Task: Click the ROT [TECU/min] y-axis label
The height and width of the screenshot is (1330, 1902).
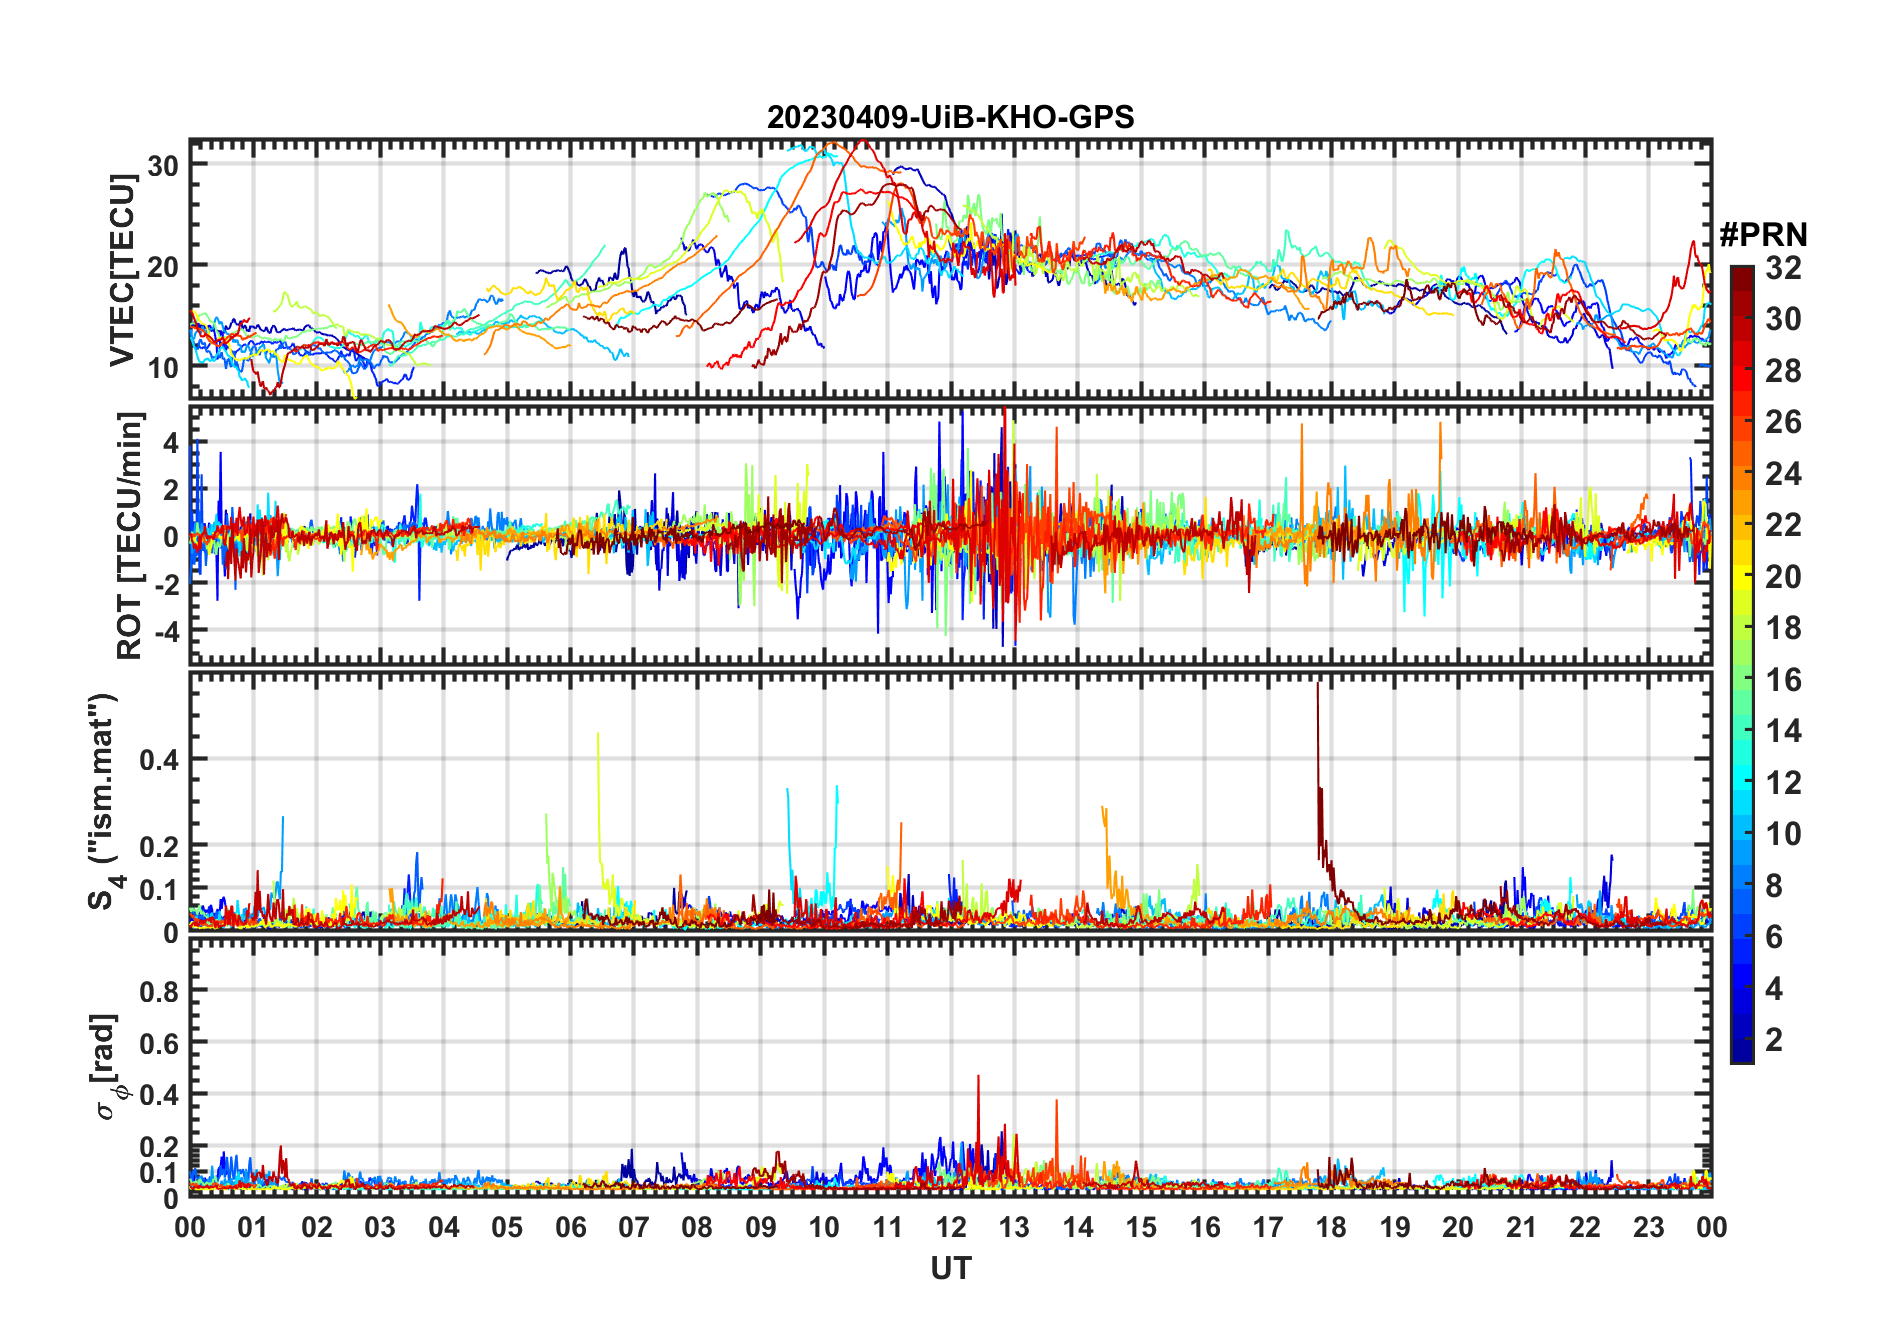Action: coord(130,535)
